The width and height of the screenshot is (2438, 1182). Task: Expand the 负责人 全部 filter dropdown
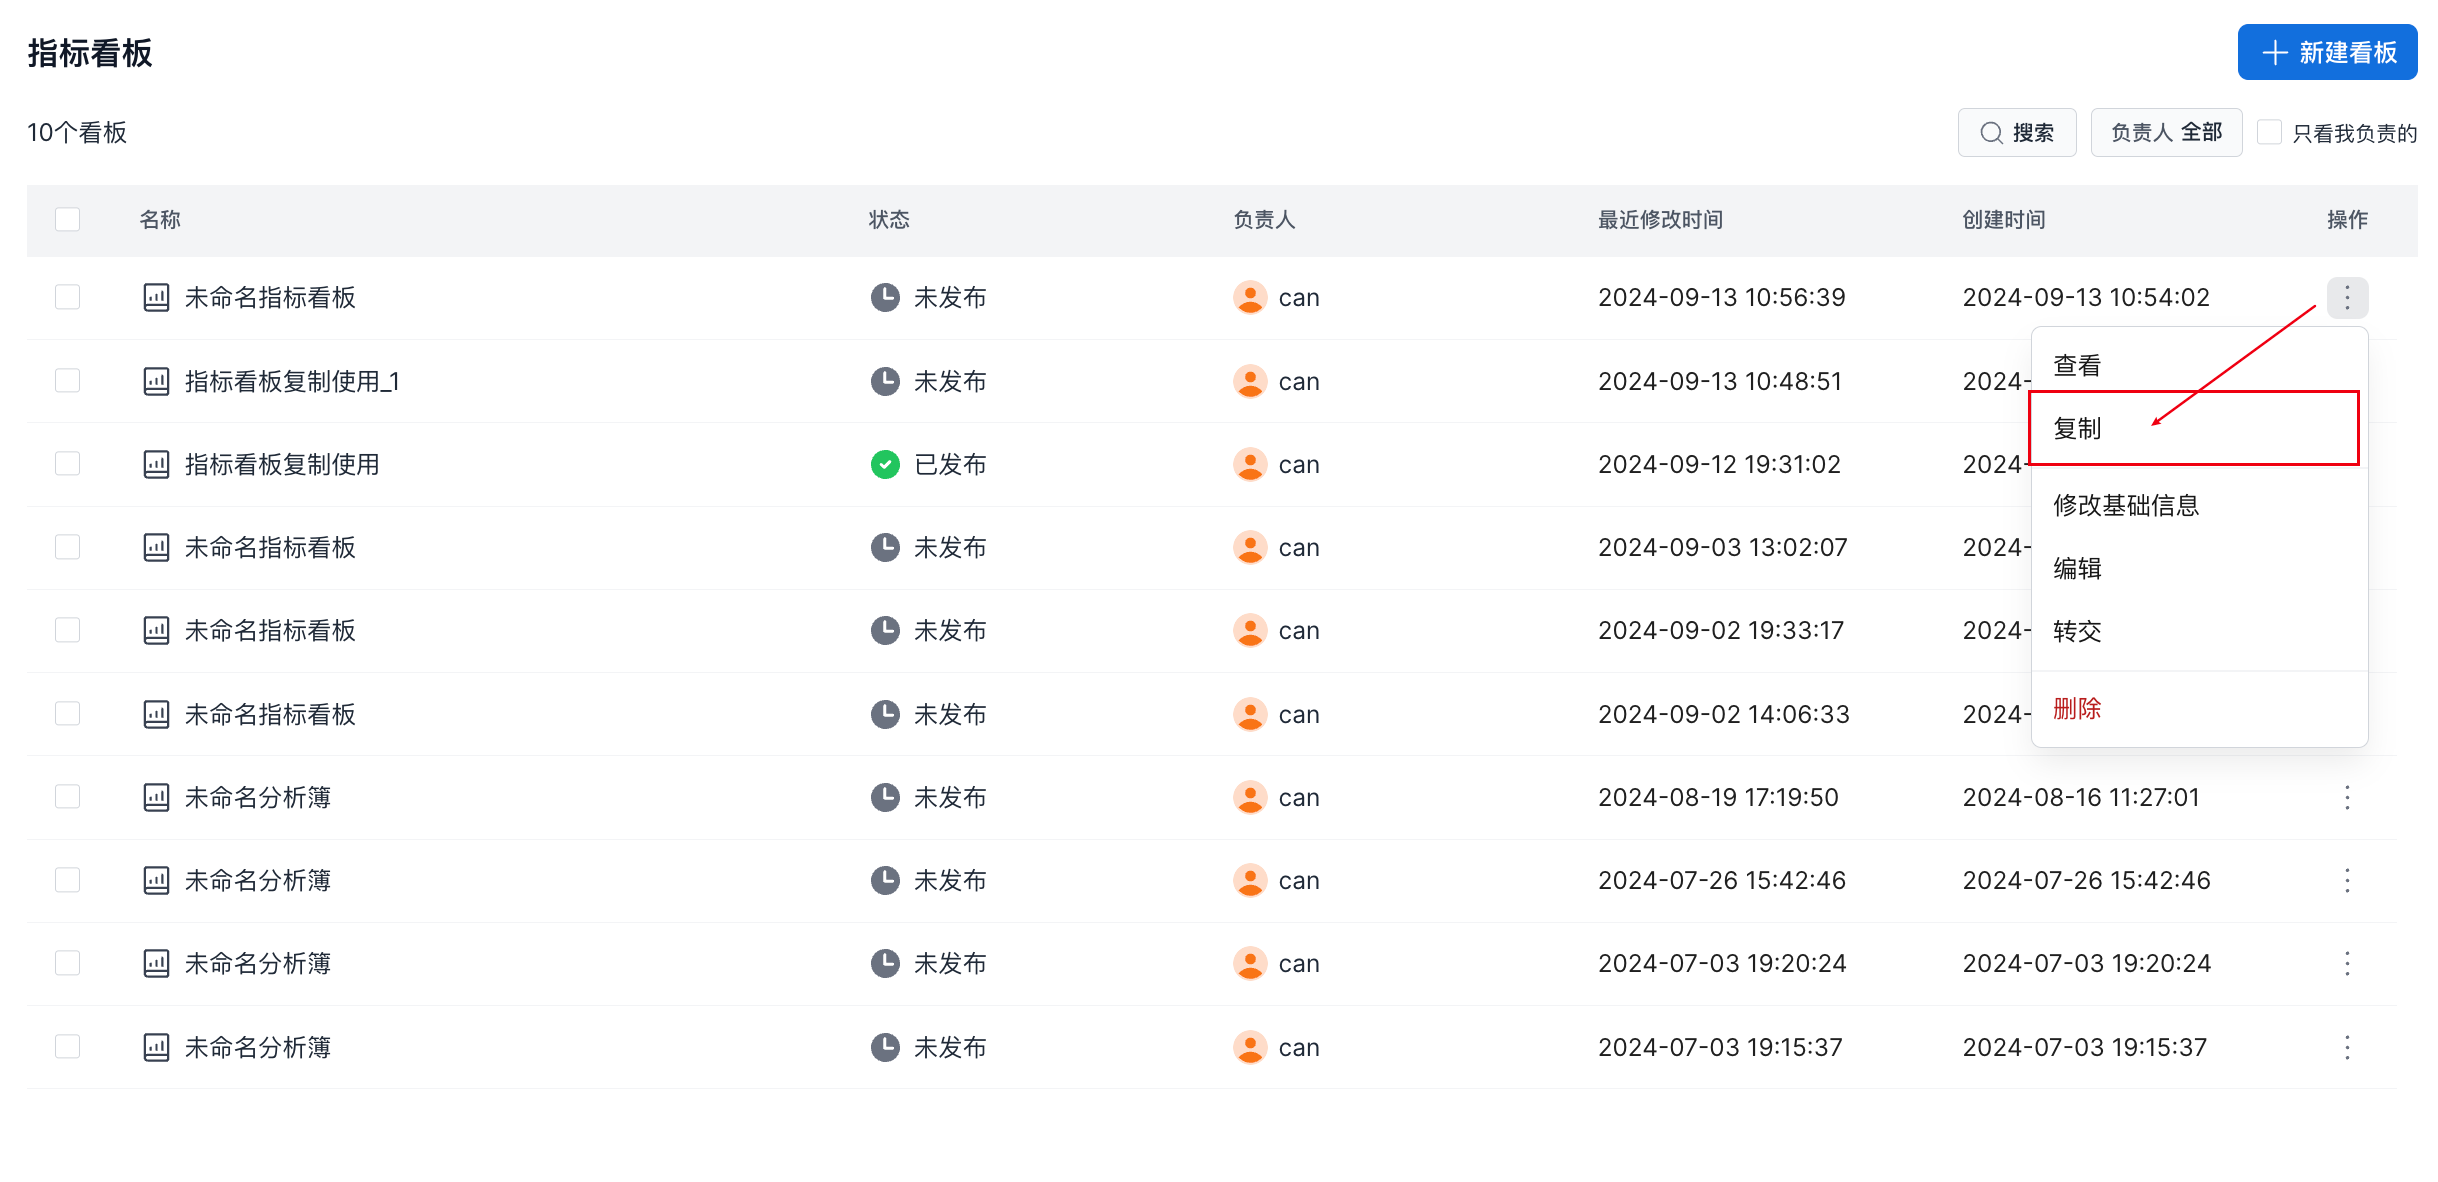click(x=2165, y=133)
